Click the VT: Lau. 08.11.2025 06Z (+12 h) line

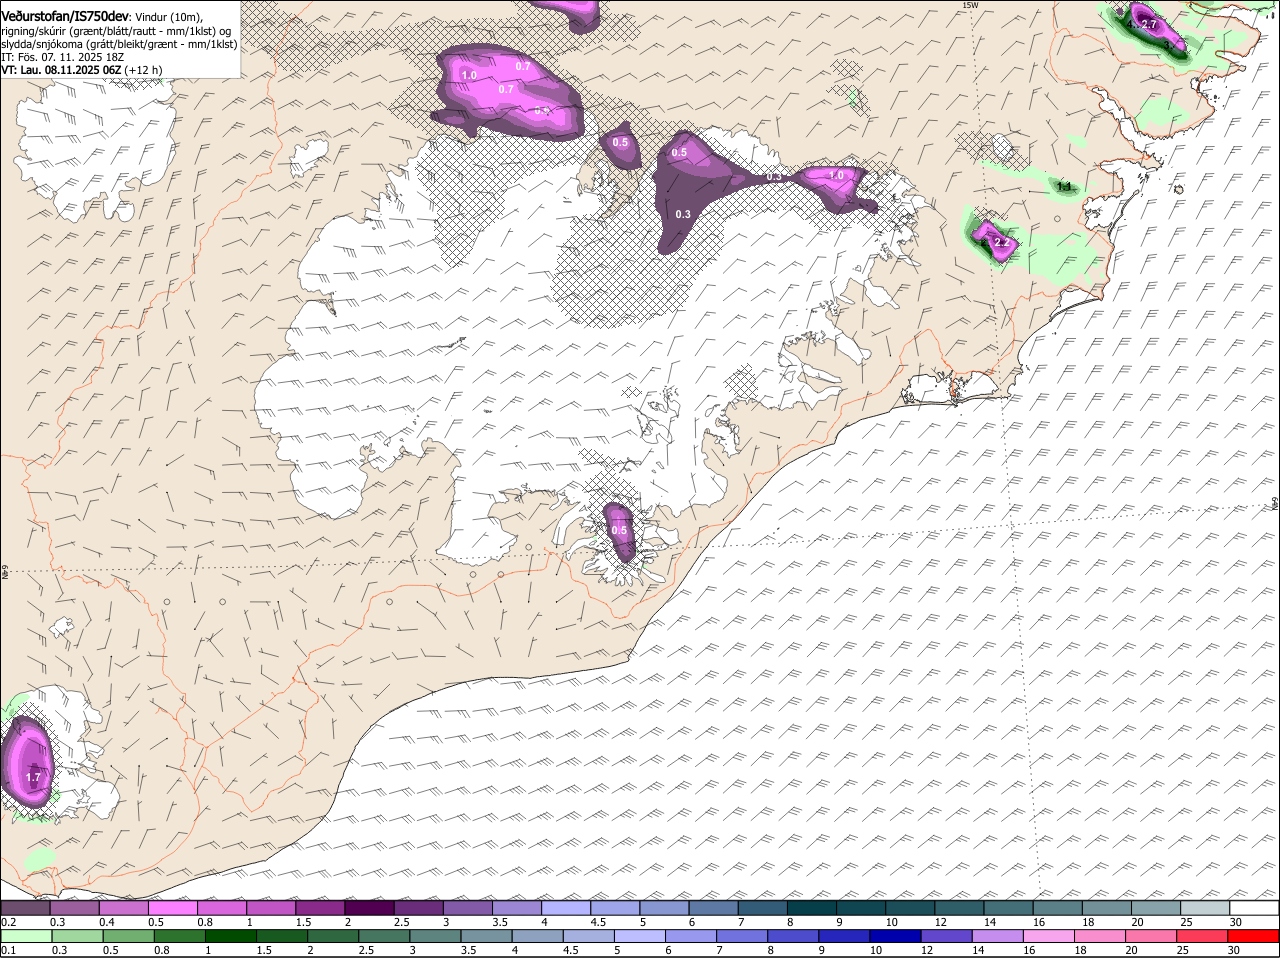click(82, 70)
